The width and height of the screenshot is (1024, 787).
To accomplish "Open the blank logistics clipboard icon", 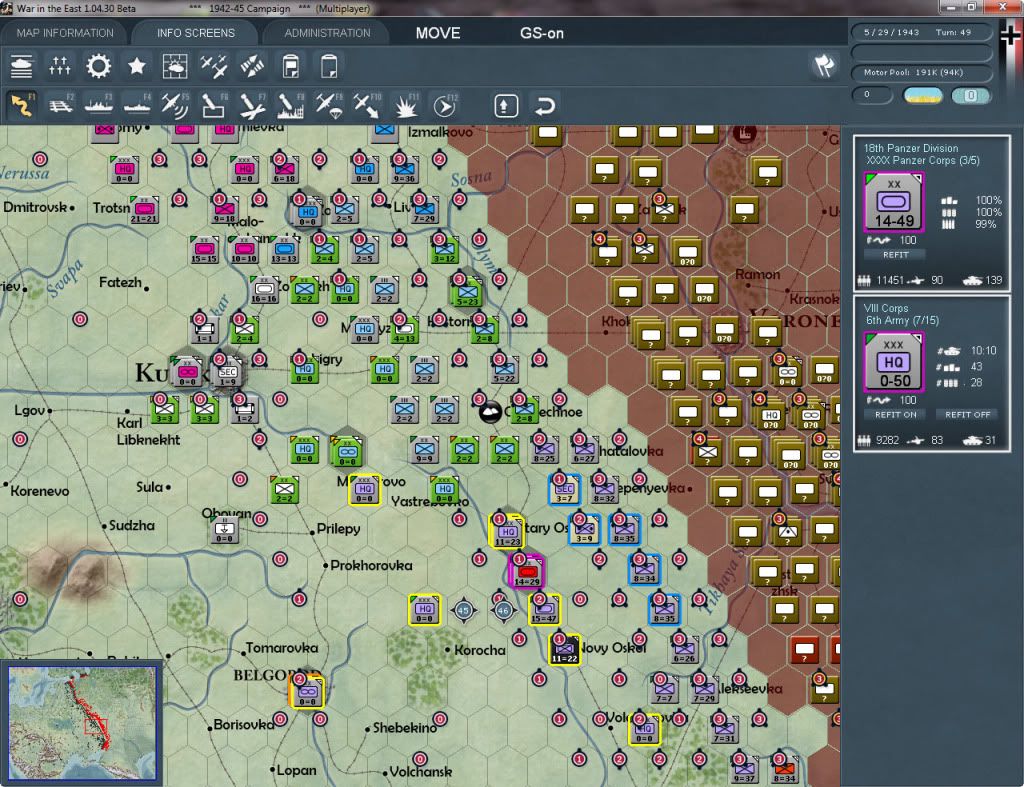I will click(328, 67).
